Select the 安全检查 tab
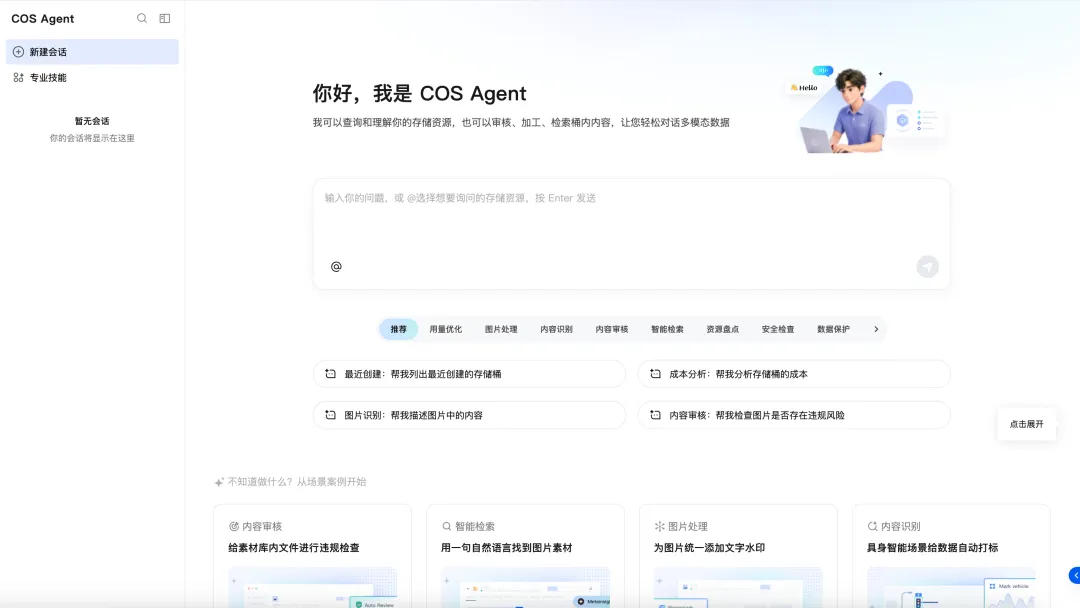1080x608 pixels. click(x=778, y=329)
